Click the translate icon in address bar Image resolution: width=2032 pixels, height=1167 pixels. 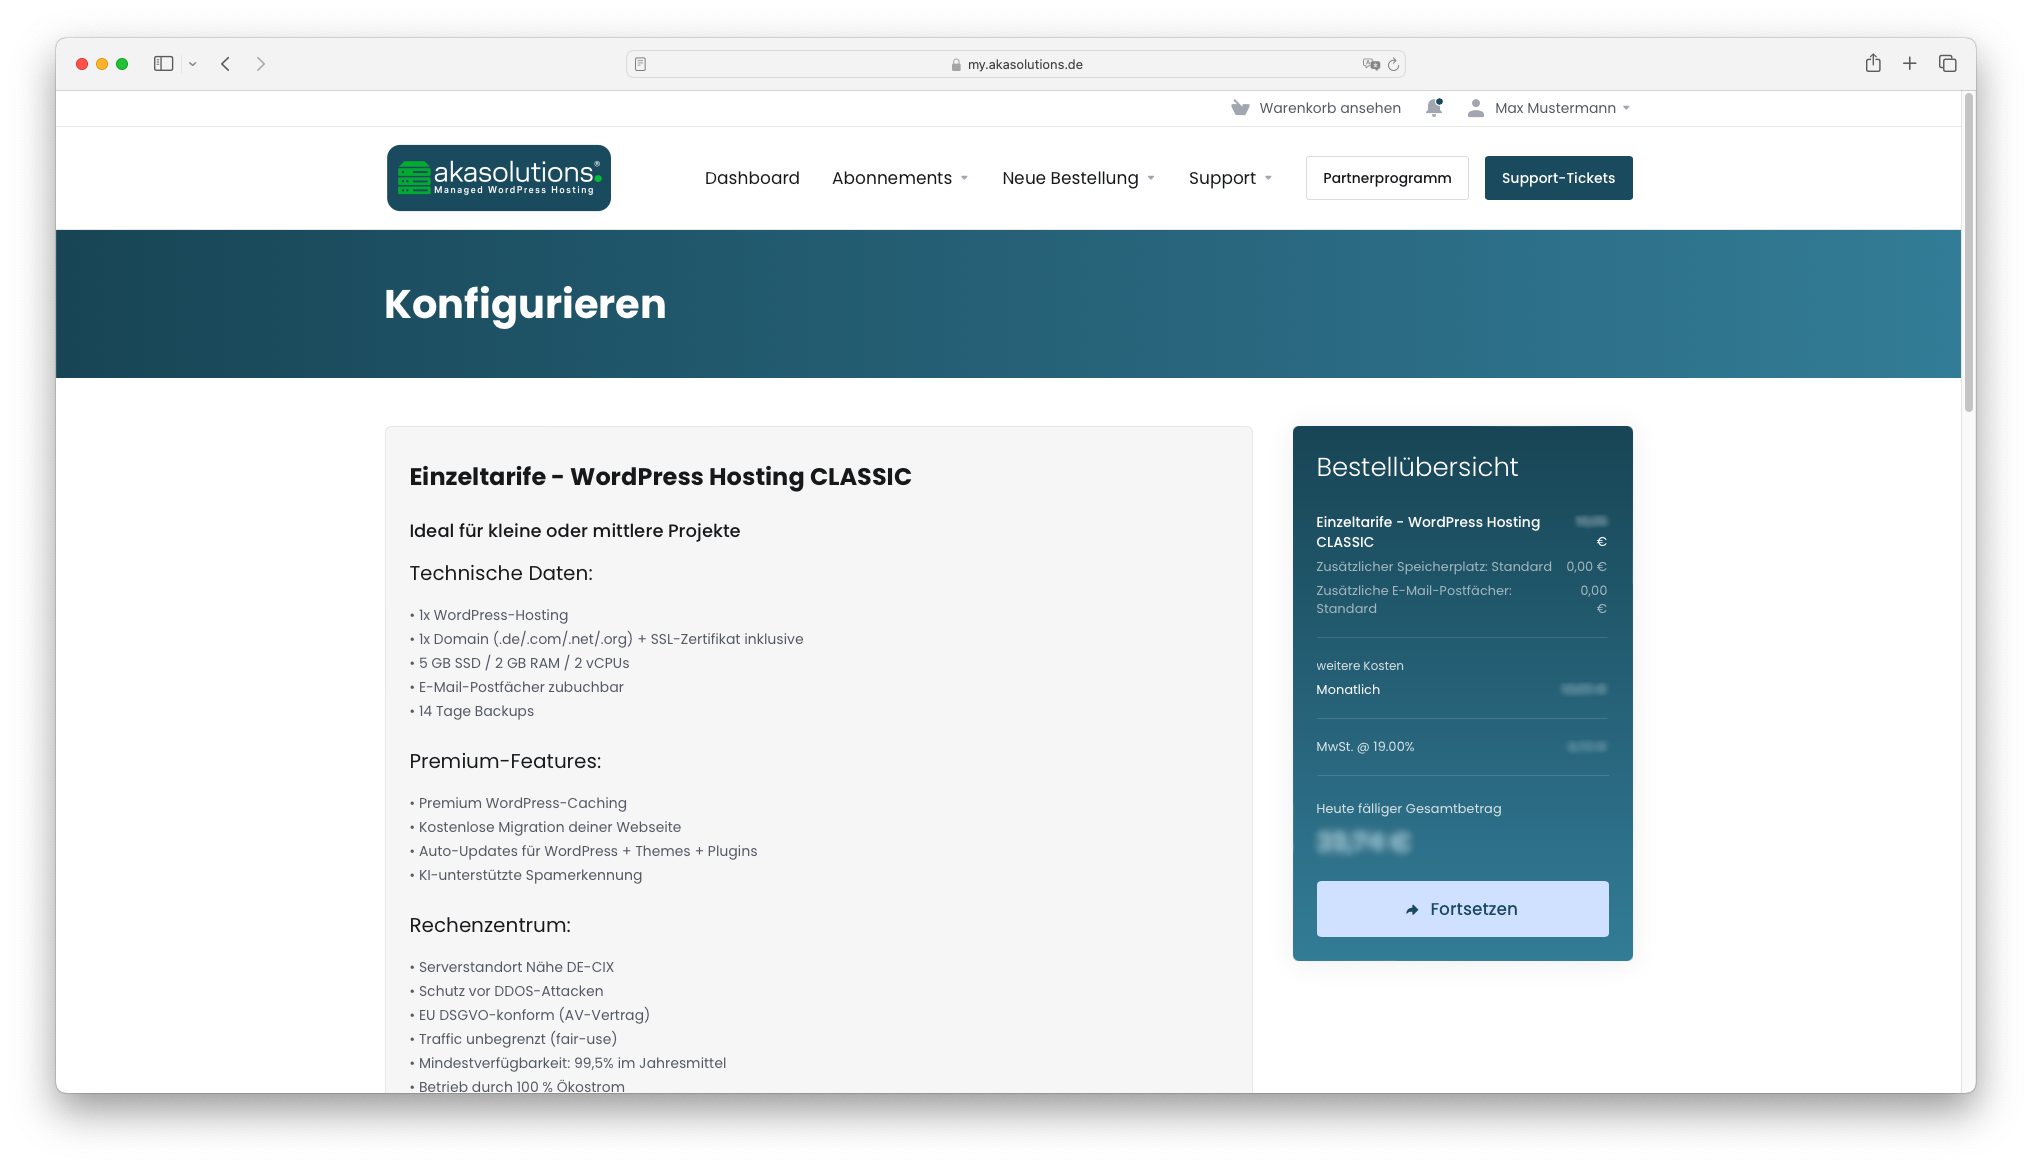tap(1370, 64)
